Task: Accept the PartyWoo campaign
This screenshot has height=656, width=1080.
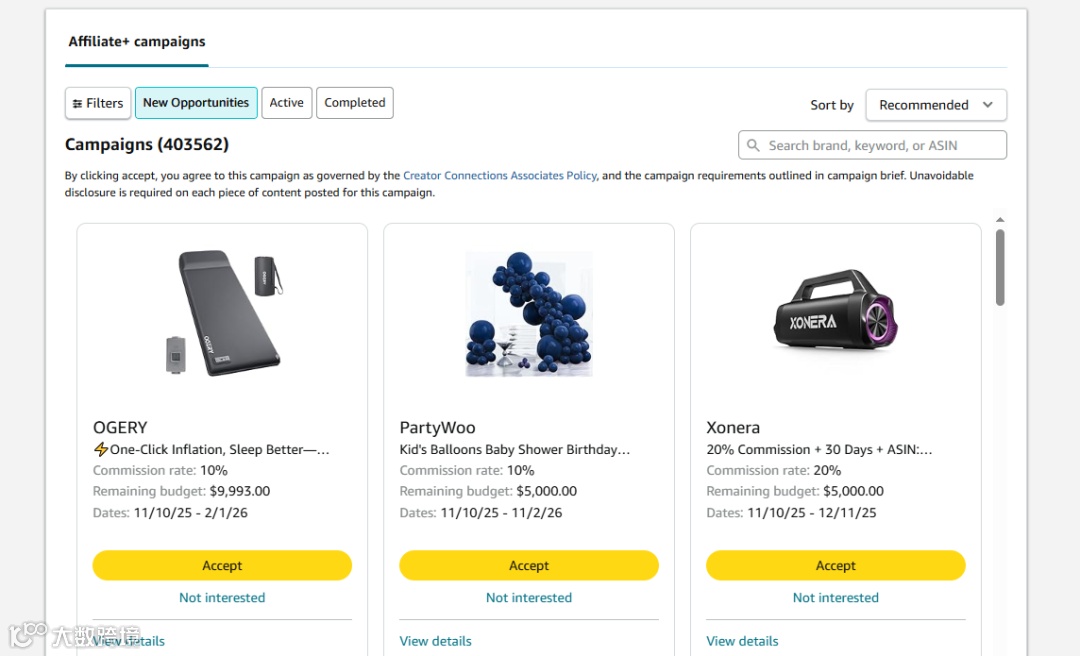Action: pyautogui.click(x=529, y=565)
